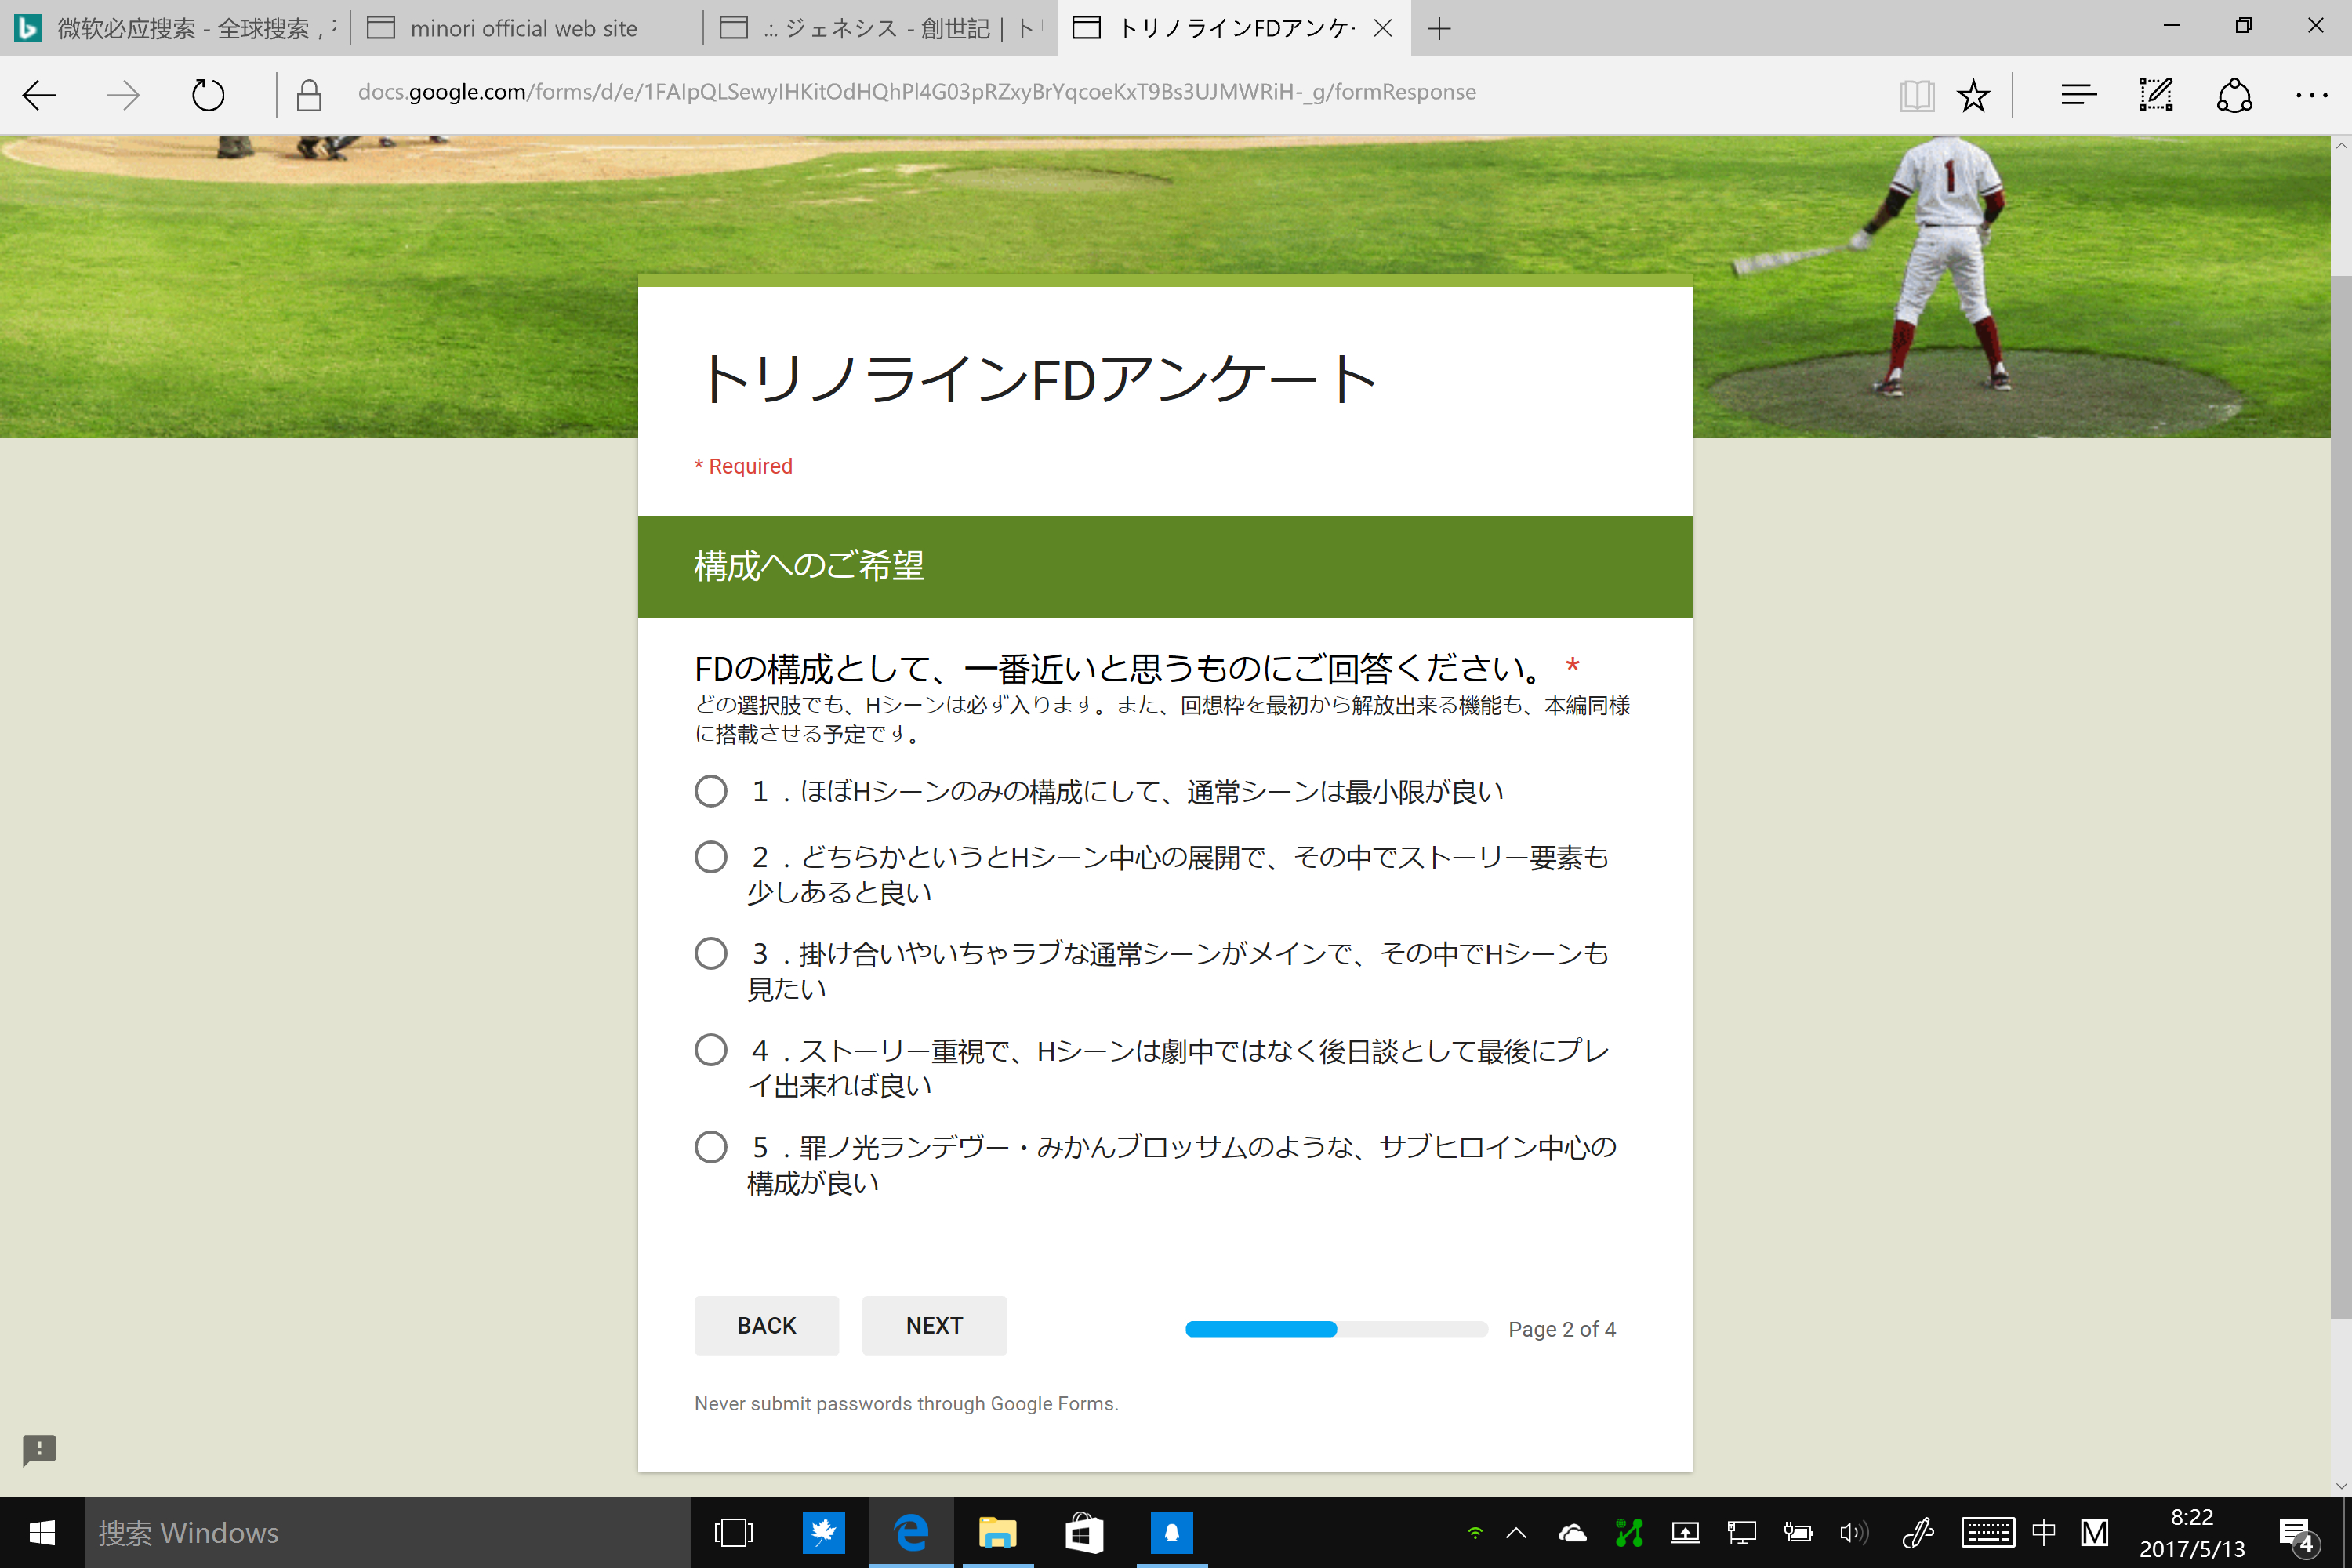Open the Windows Start menu
The image size is (2352, 1568).
click(x=42, y=1533)
